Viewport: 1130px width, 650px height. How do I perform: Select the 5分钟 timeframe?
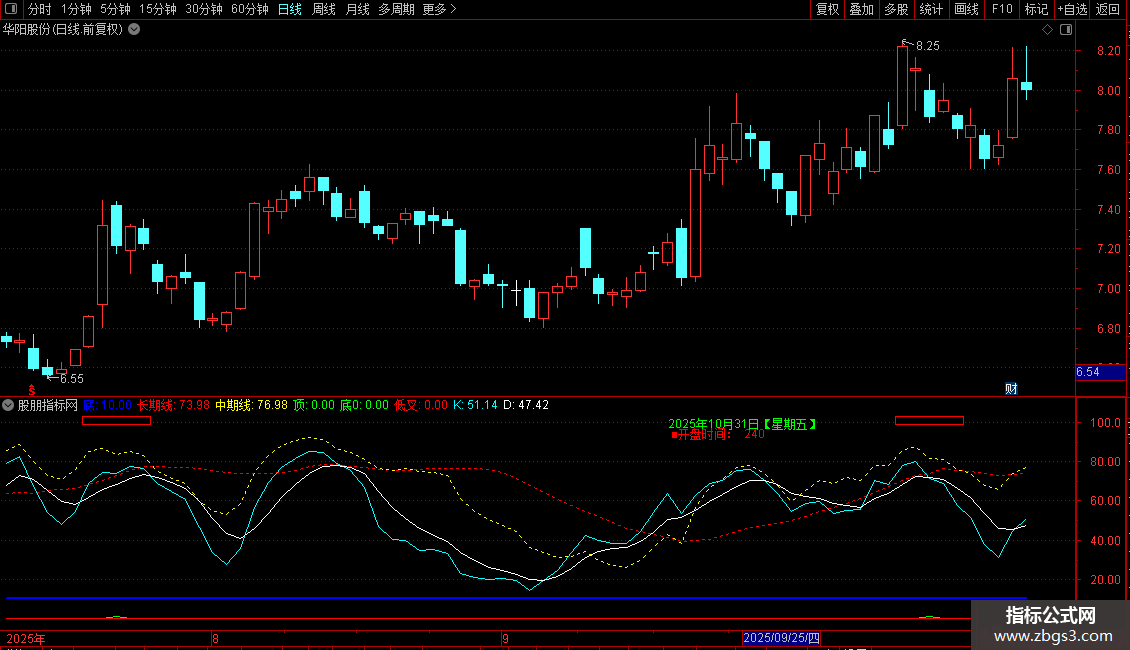pyautogui.click(x=115, y=9)
